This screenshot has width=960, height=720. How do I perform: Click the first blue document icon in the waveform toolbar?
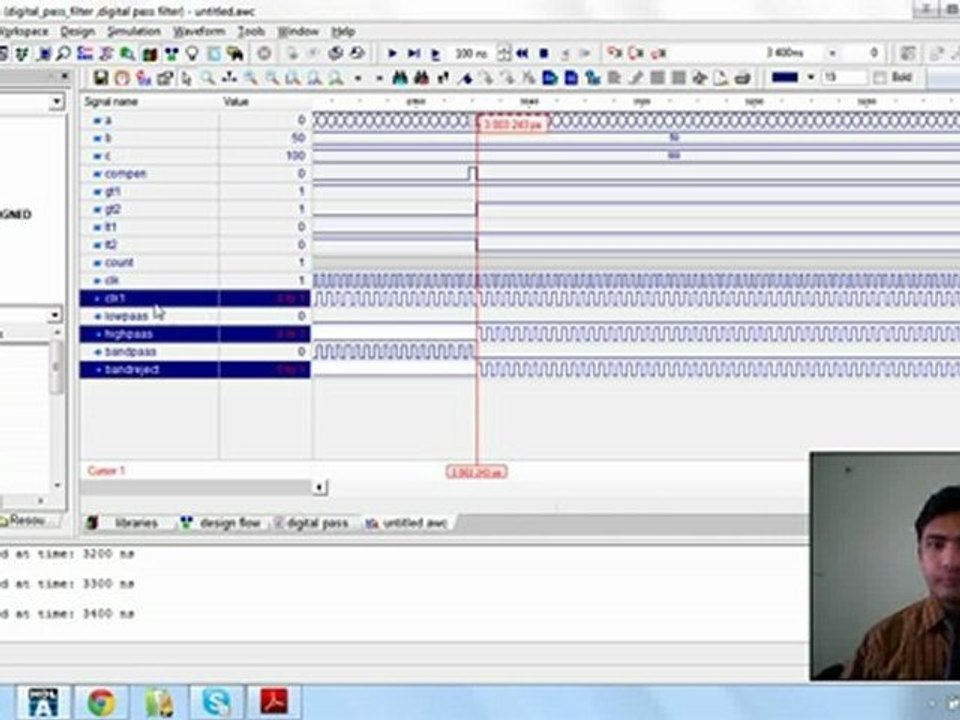550,78
